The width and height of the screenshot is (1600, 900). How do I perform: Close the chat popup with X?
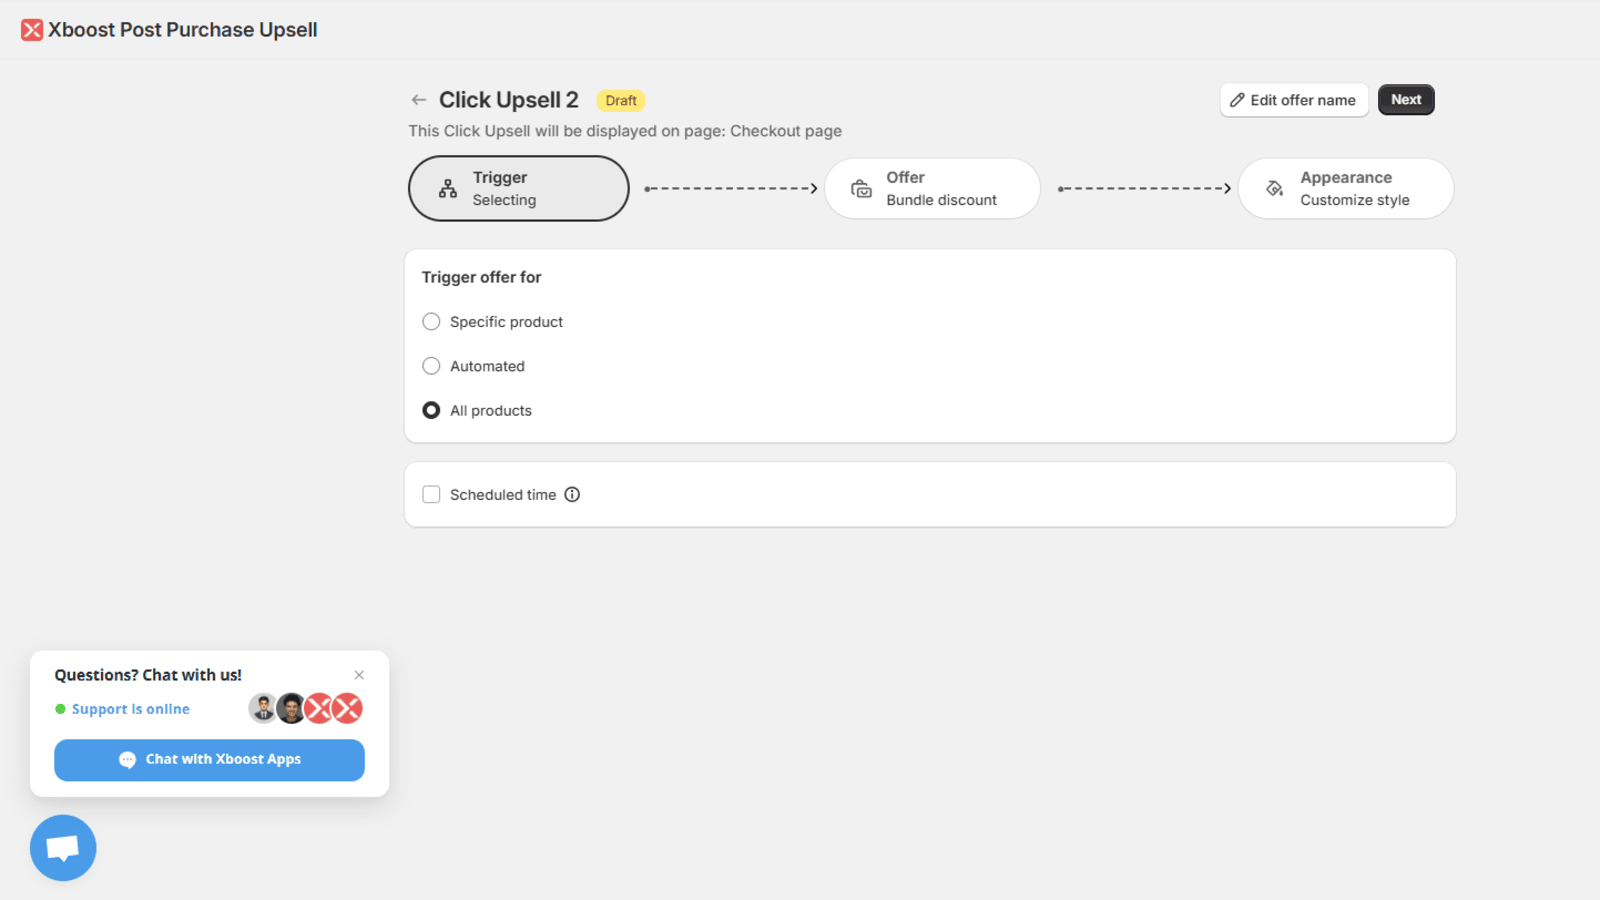(359, 675)
